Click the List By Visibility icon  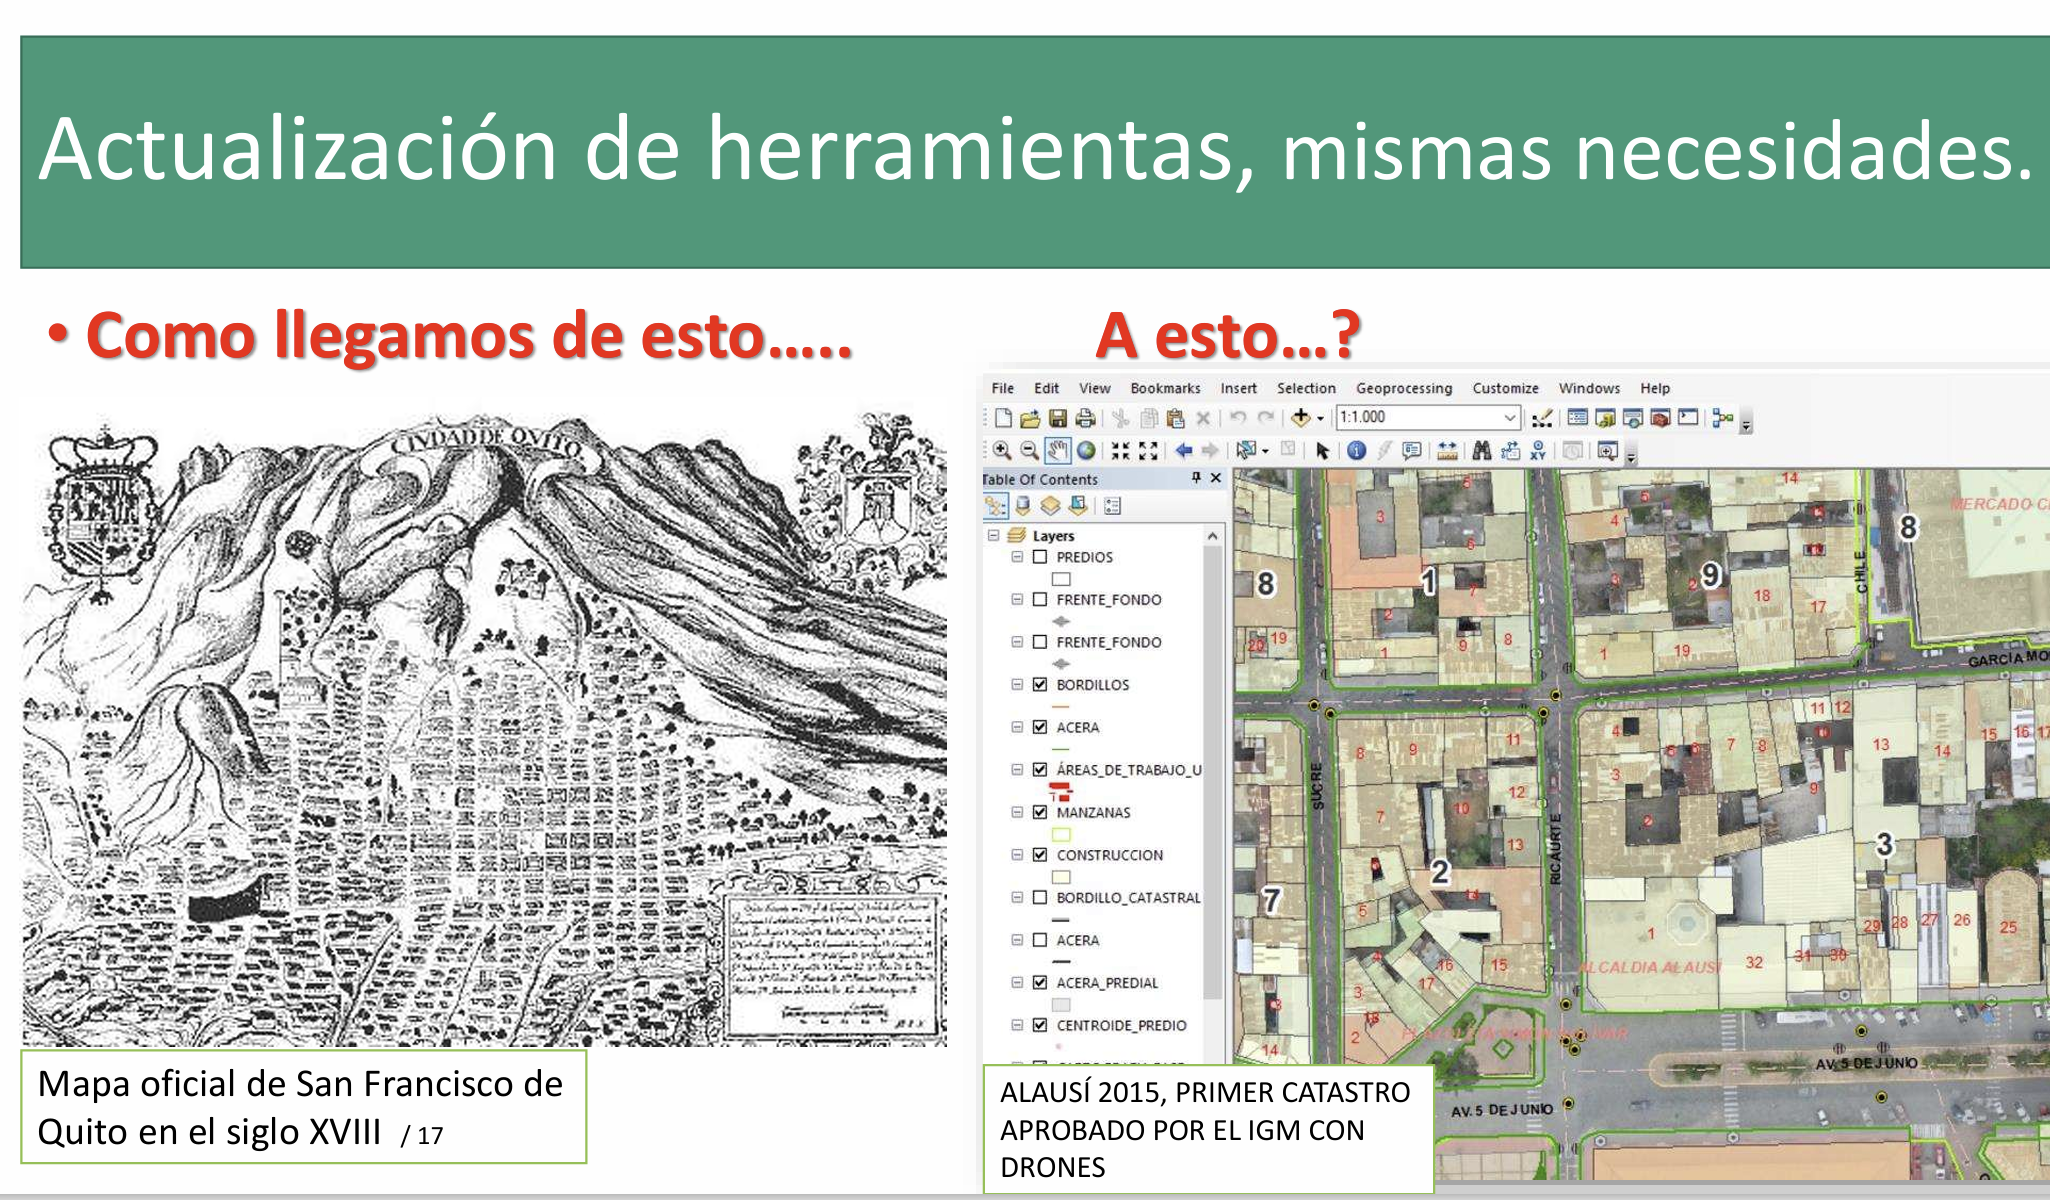click(x=1050, y=506)
